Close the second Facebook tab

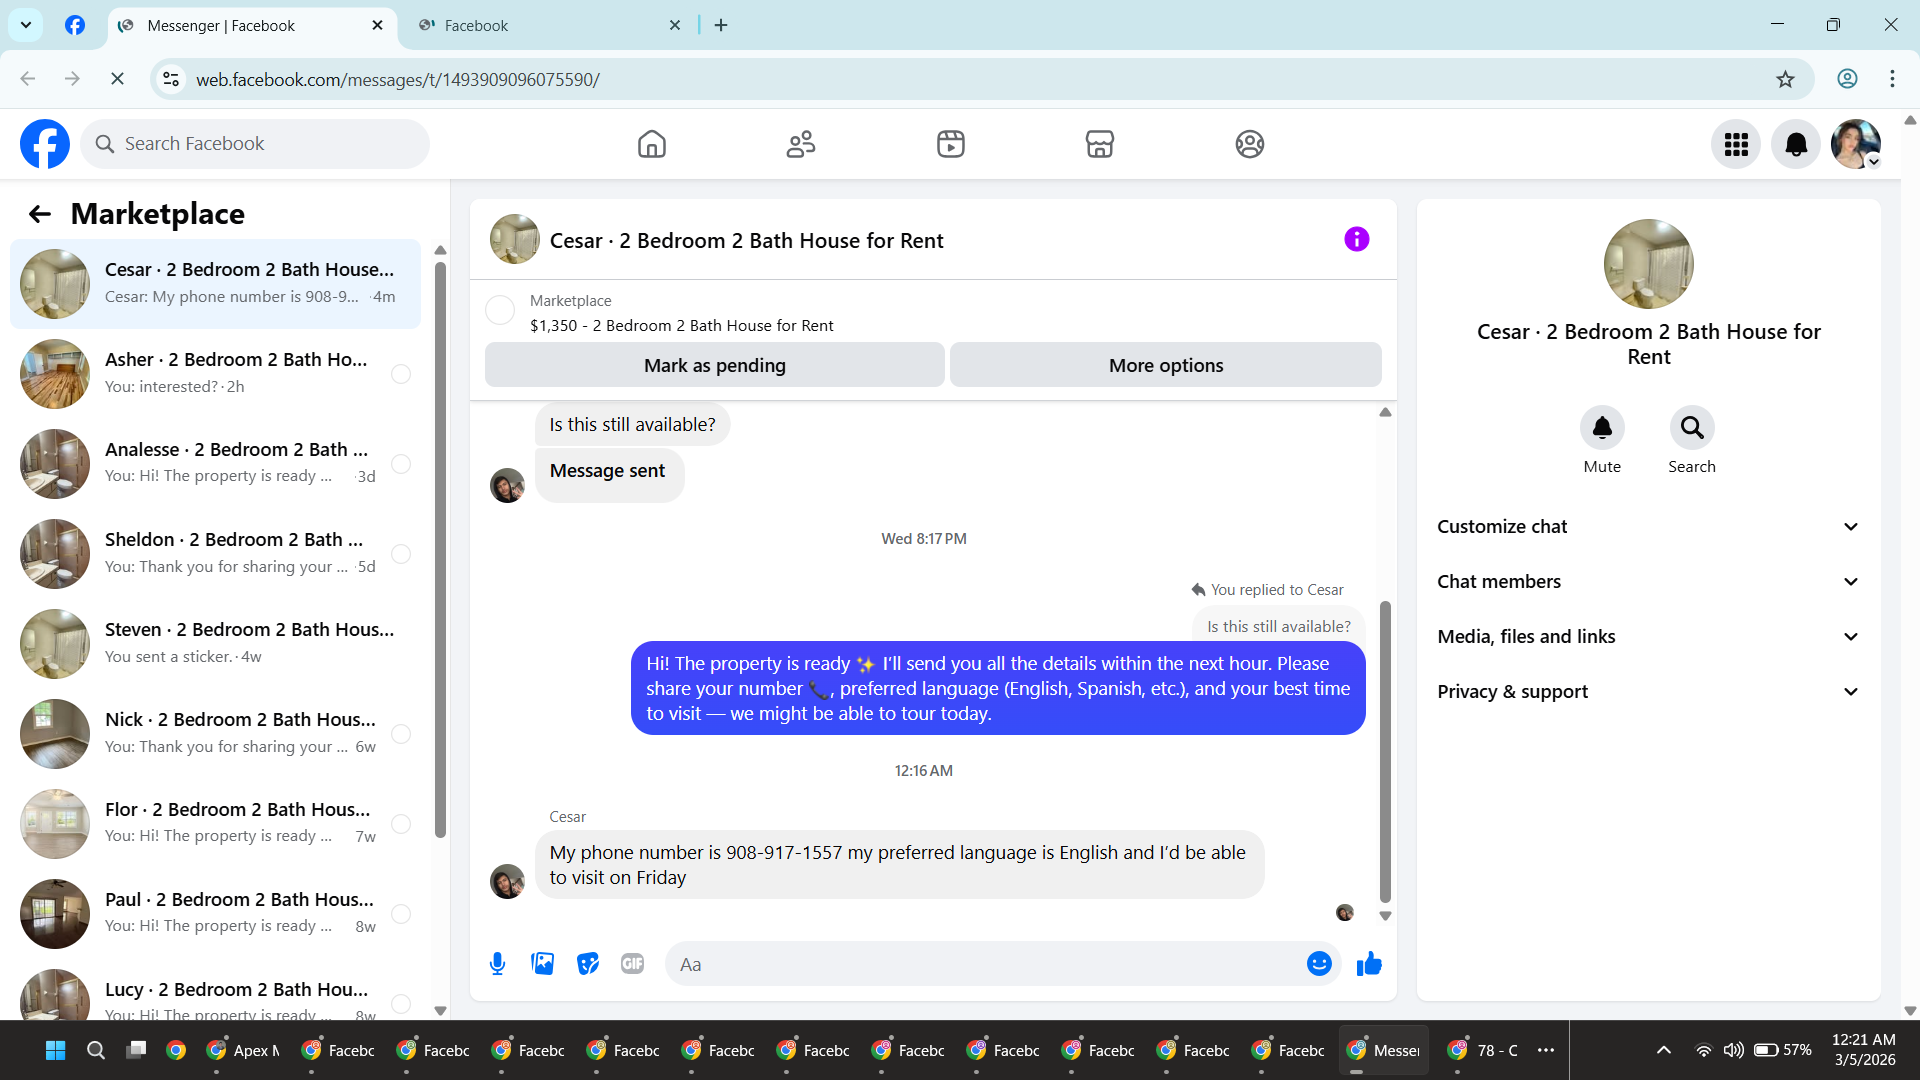pos(675,26)
